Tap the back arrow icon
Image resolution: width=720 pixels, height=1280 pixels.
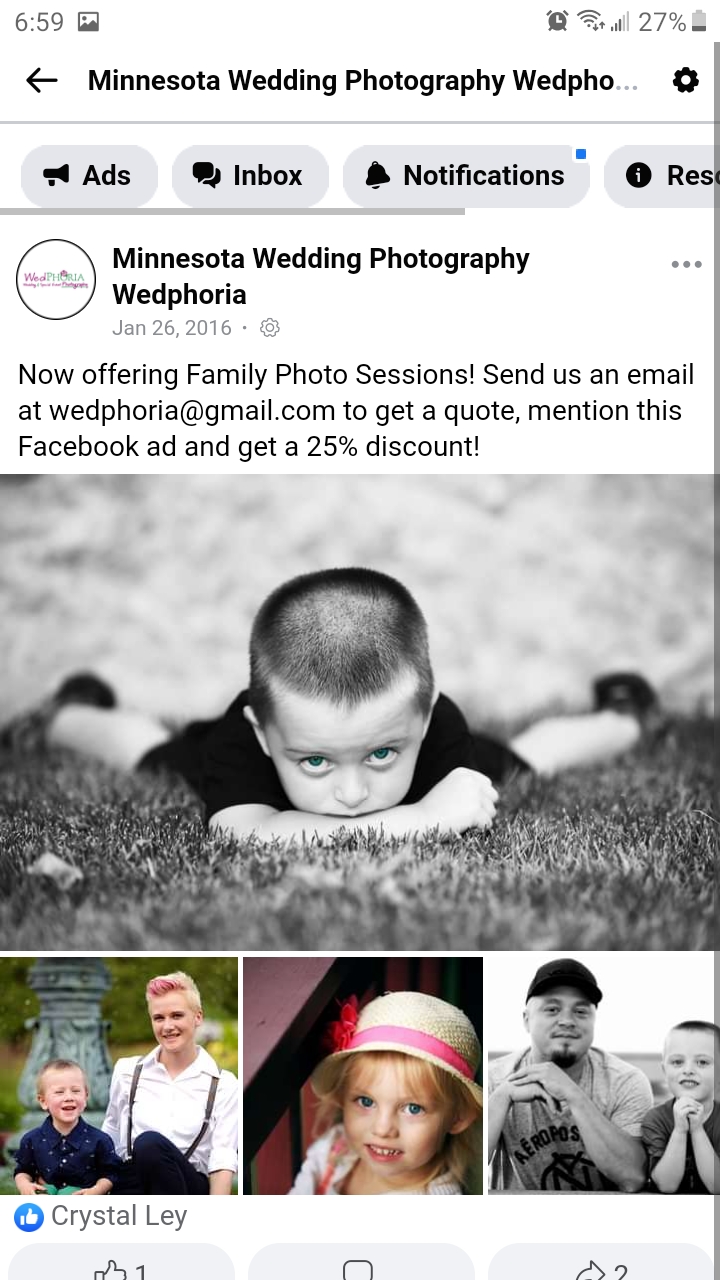(x=41, y=81)
